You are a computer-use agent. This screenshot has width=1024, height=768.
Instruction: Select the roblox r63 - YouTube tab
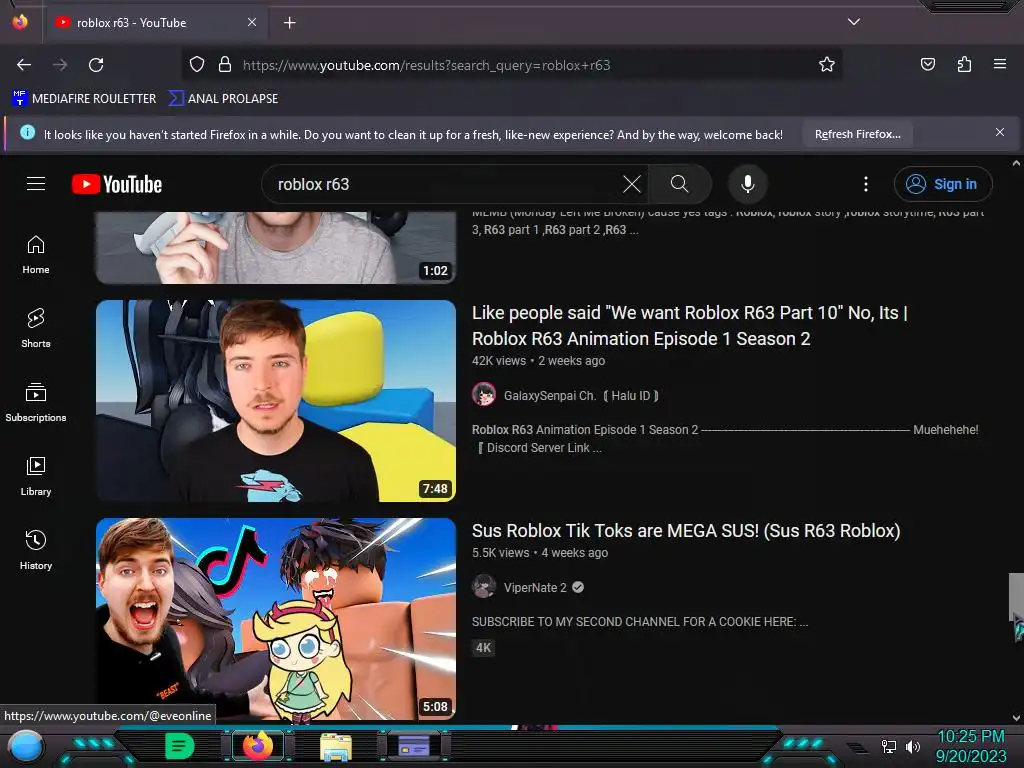[x=155, y=23]
